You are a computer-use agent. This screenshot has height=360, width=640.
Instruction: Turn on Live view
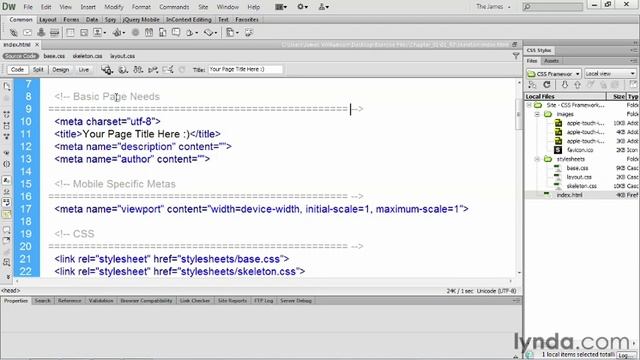point(84,70)
